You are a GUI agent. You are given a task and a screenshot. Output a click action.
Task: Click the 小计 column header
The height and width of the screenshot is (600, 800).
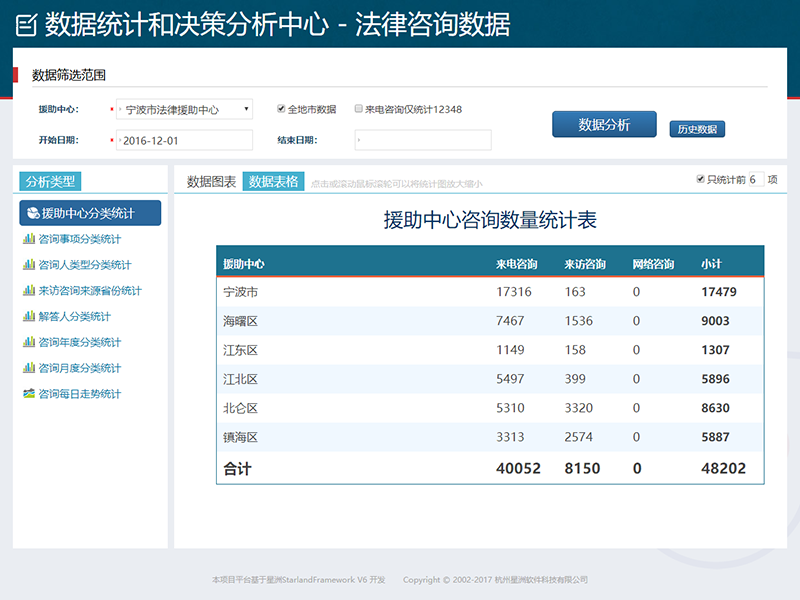pyautogui.click(x=711, y=264)
